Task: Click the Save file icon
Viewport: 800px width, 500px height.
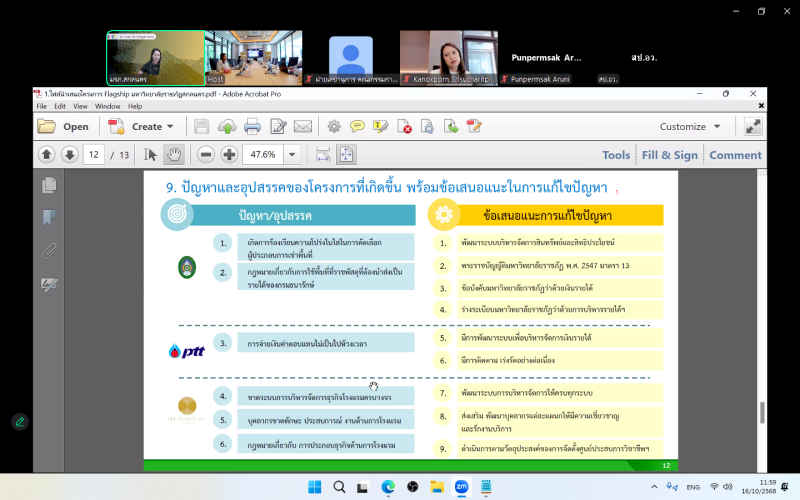Action: 201,126
